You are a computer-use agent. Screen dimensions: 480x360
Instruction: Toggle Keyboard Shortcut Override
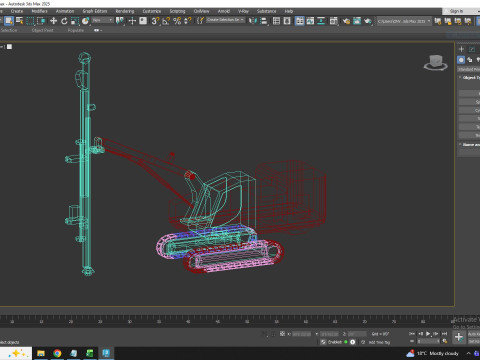click(x=143, y=21)
